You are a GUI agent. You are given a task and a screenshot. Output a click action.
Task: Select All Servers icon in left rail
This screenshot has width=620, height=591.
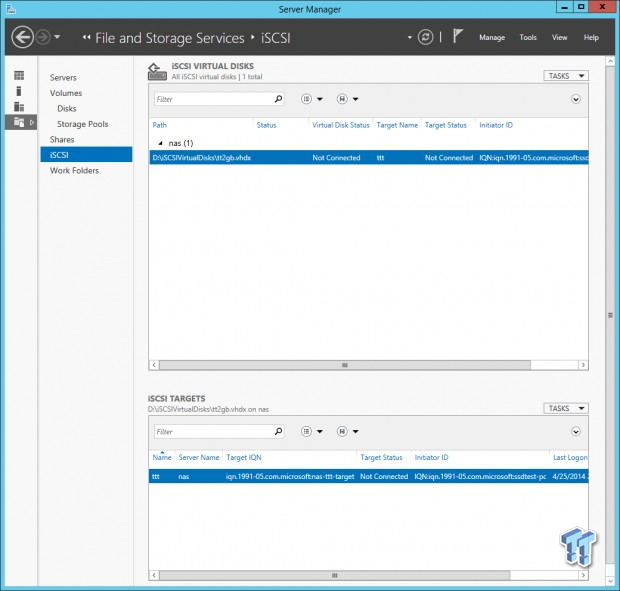[19, 106]
